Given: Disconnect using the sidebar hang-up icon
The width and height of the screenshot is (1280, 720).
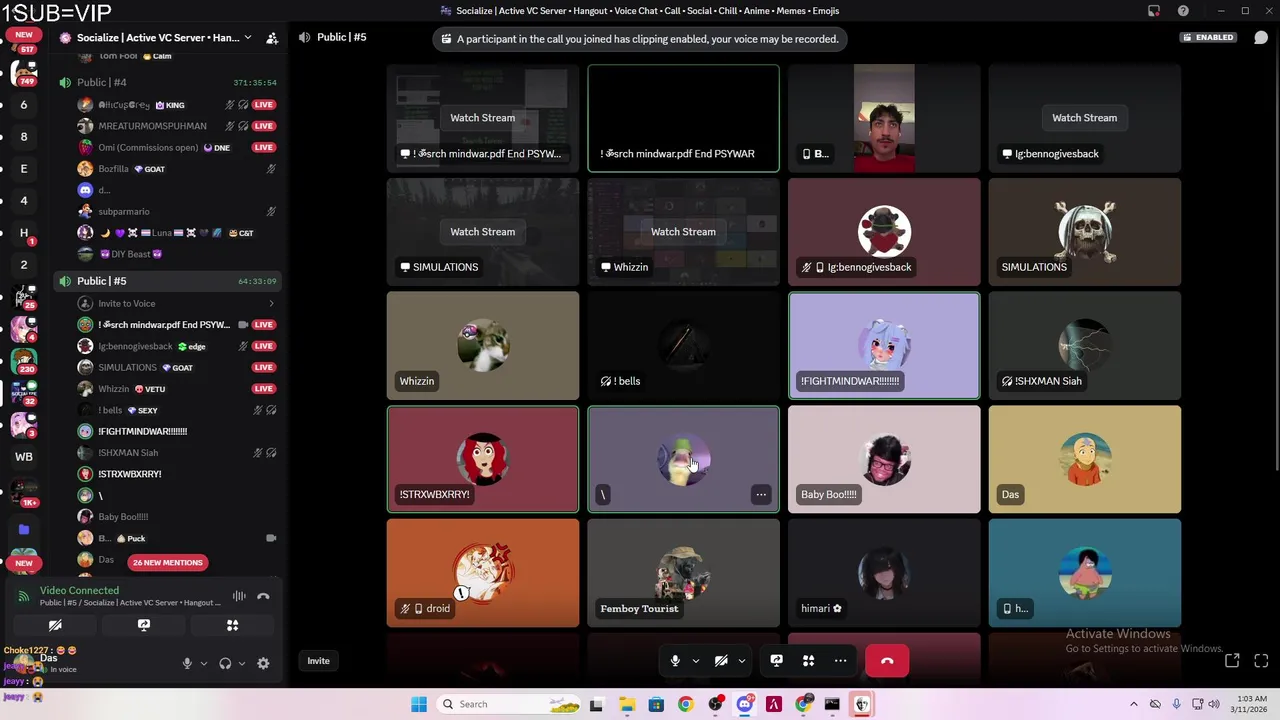Looking at the screenshot, I should click(x=263, y=596).
